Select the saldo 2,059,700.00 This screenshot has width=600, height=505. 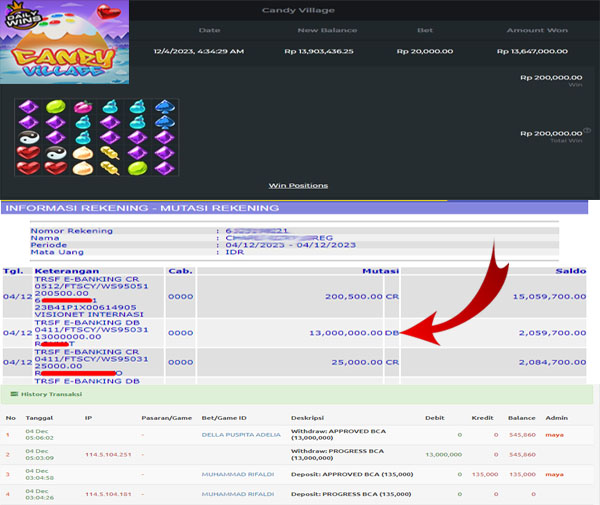click(x=552, y=333)
